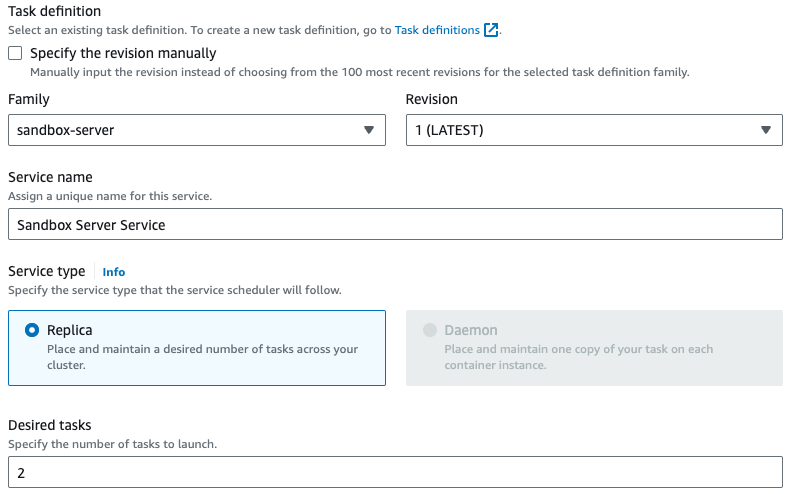Focus the Desired tasks number field
The image size is (789, 494).
point(394,472)
